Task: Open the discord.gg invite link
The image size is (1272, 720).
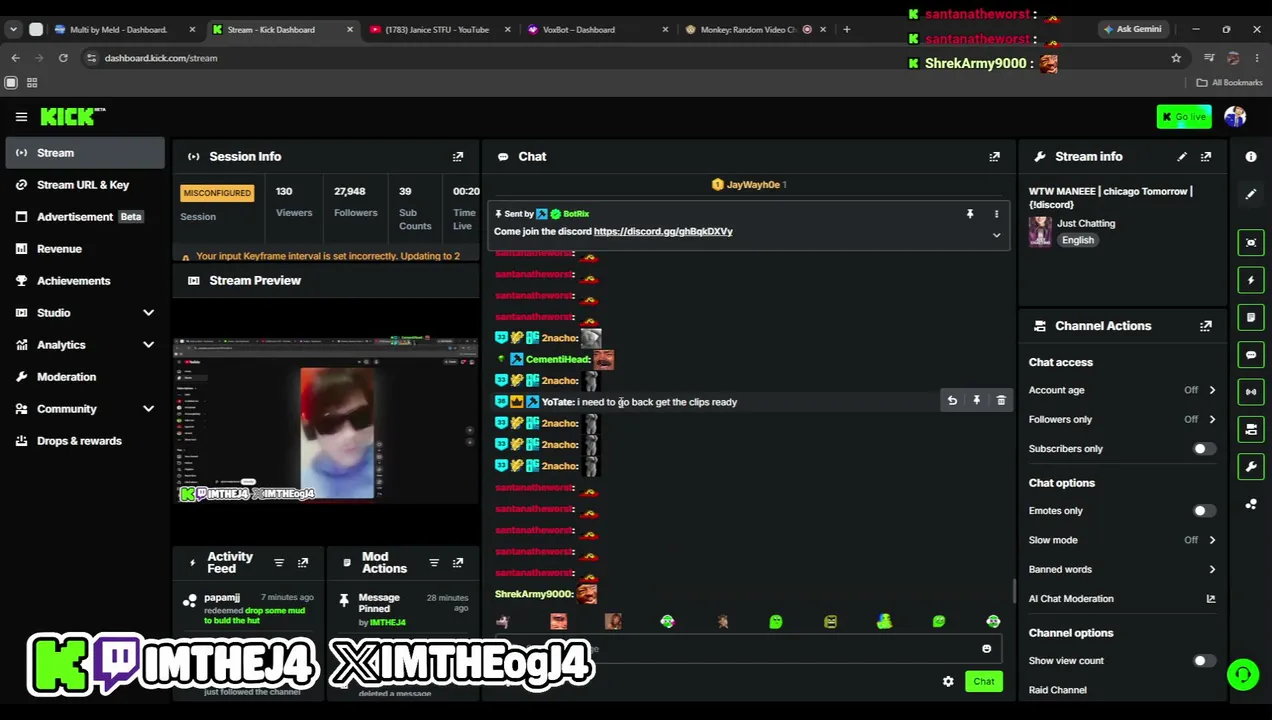Action: (663, 232)
